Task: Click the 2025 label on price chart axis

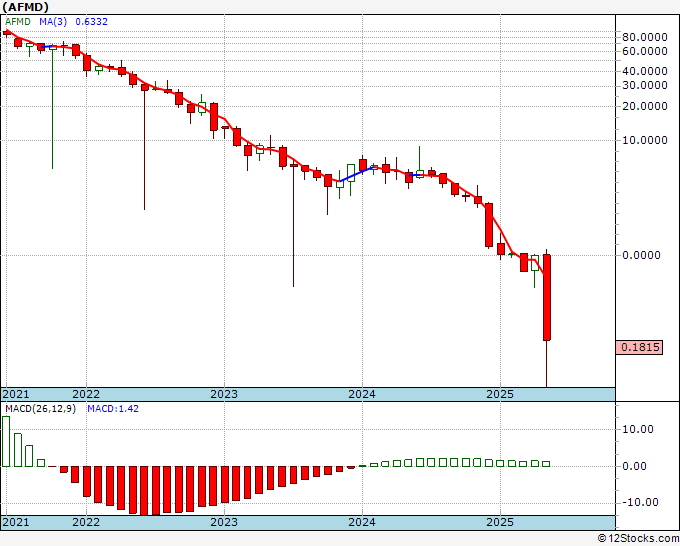Action: point(500,394)
